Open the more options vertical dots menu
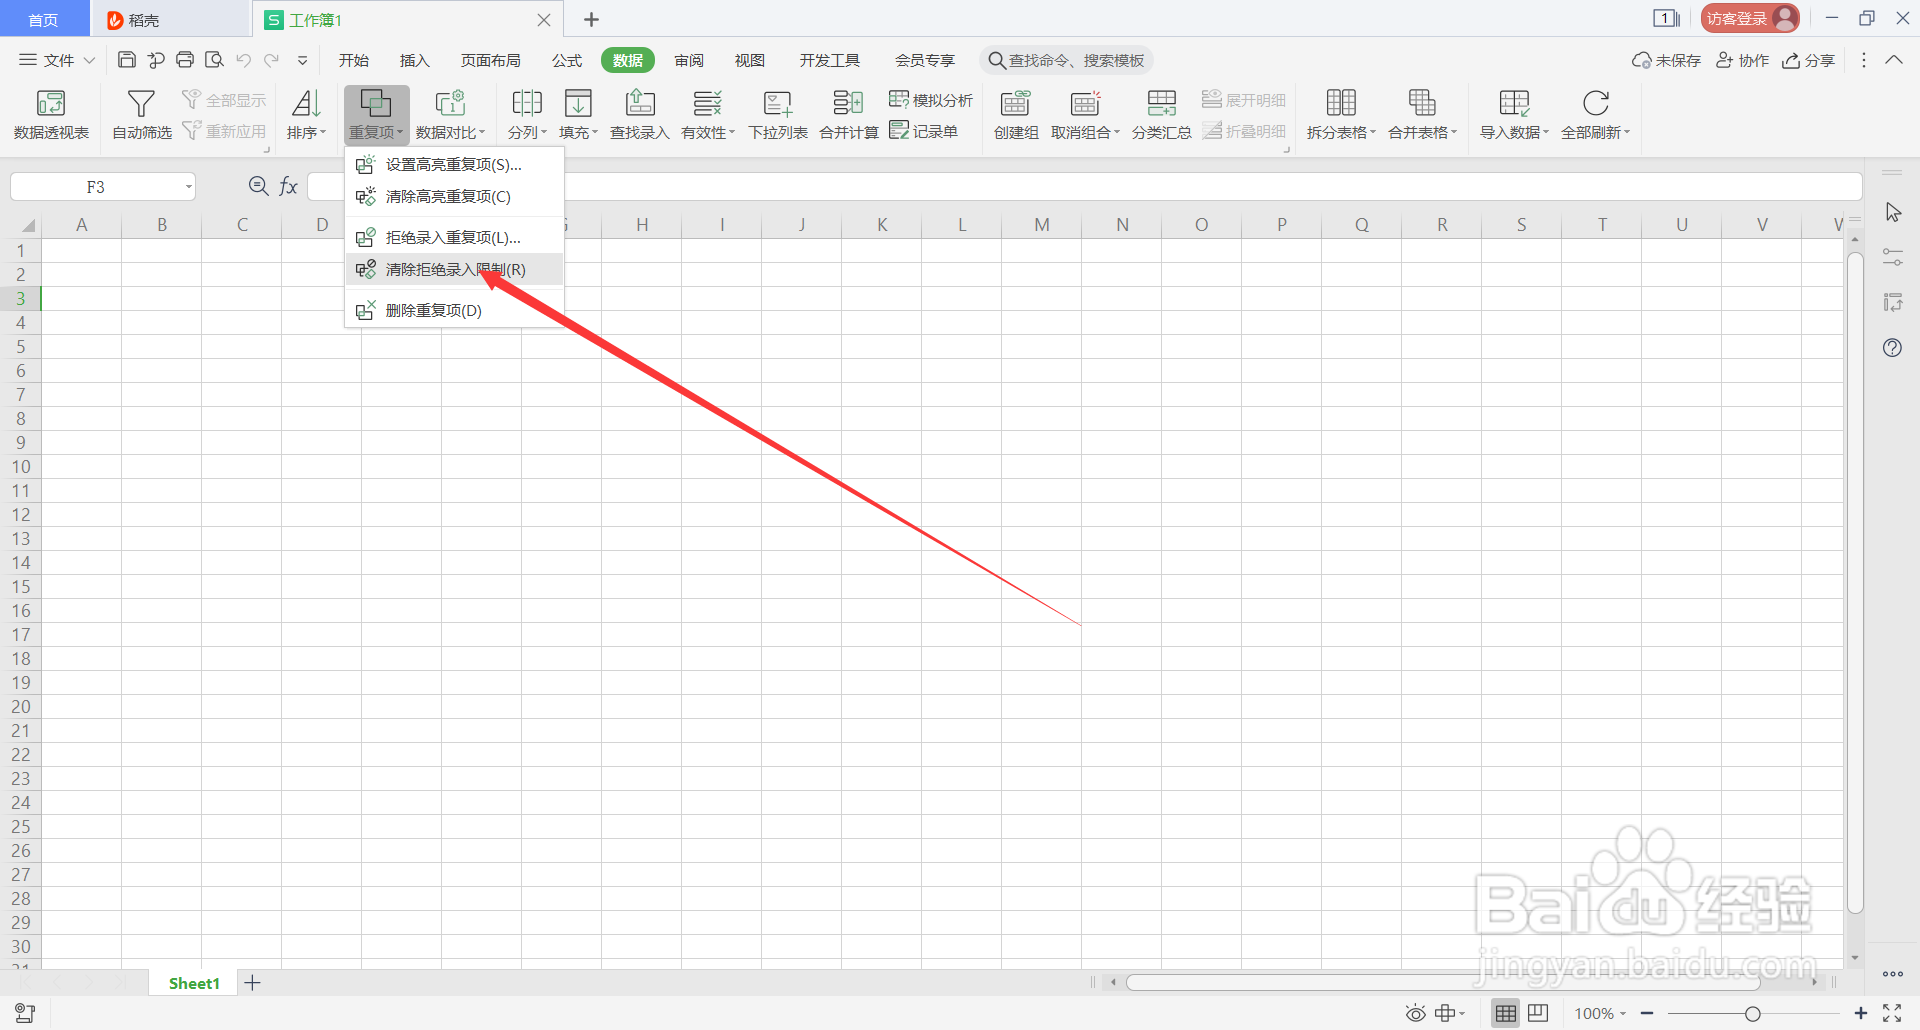This screenshot has height=1030, width=1920. coord(1863,60)
